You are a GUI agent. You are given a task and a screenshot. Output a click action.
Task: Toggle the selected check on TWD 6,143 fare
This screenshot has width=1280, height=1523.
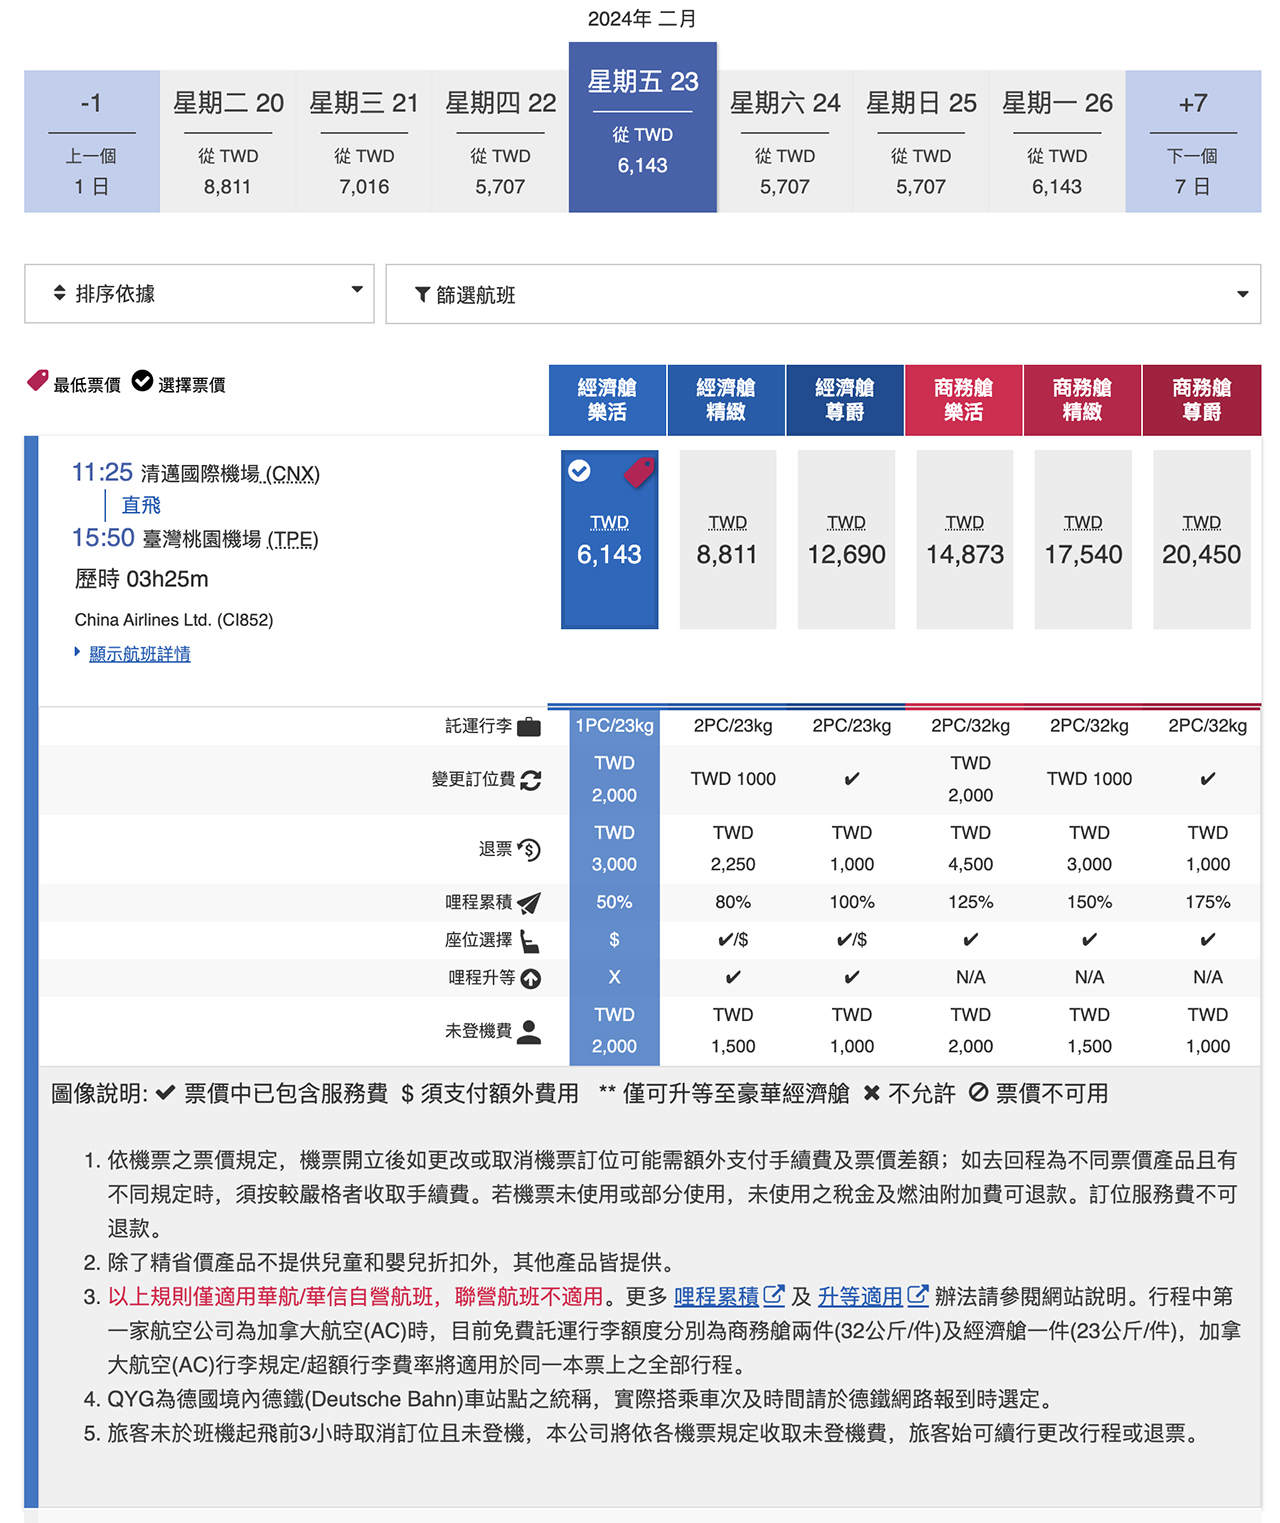pyautogui.click(x=579, y=471)
